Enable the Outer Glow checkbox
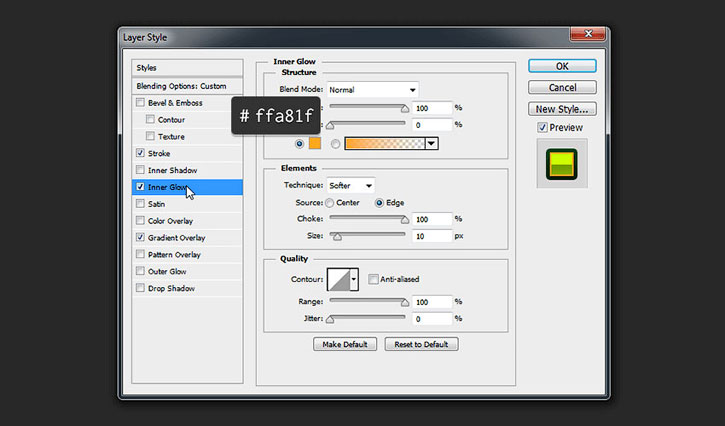Image resolution: width=725 pixels, height=426 pixels. (140, 271)
